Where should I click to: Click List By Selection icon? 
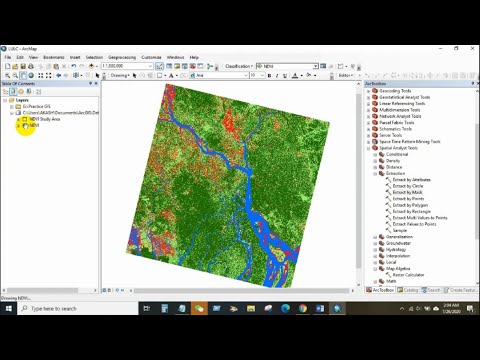[x=29, y=92]
